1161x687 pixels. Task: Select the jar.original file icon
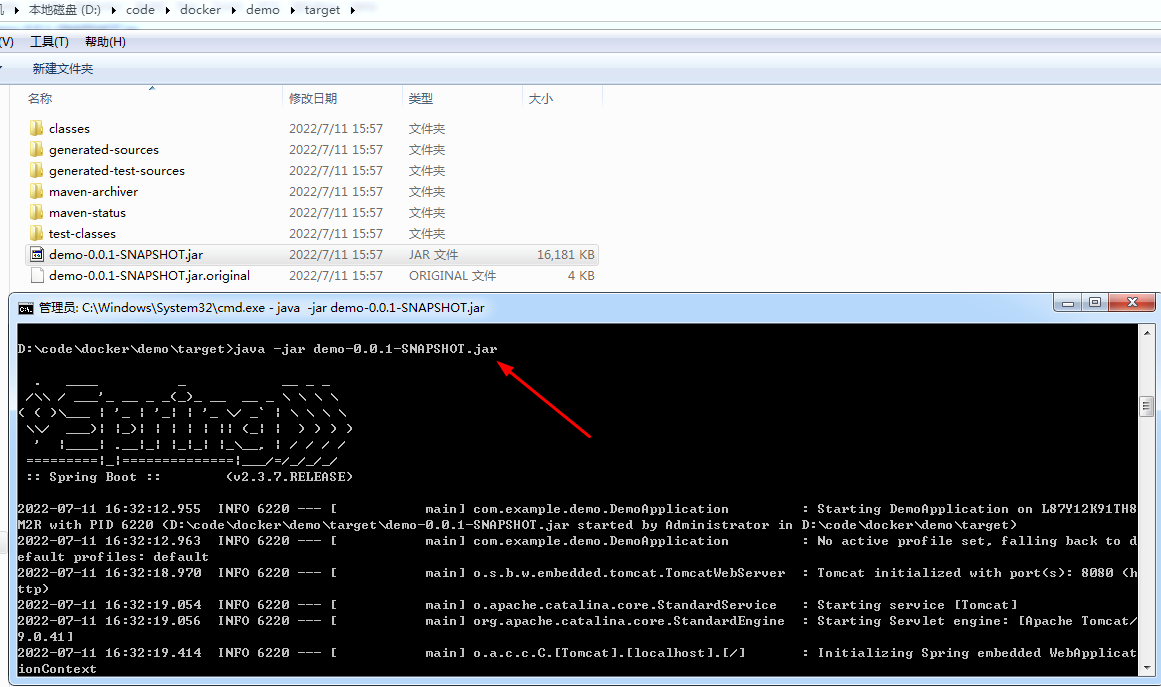click(x=37, y=275)
